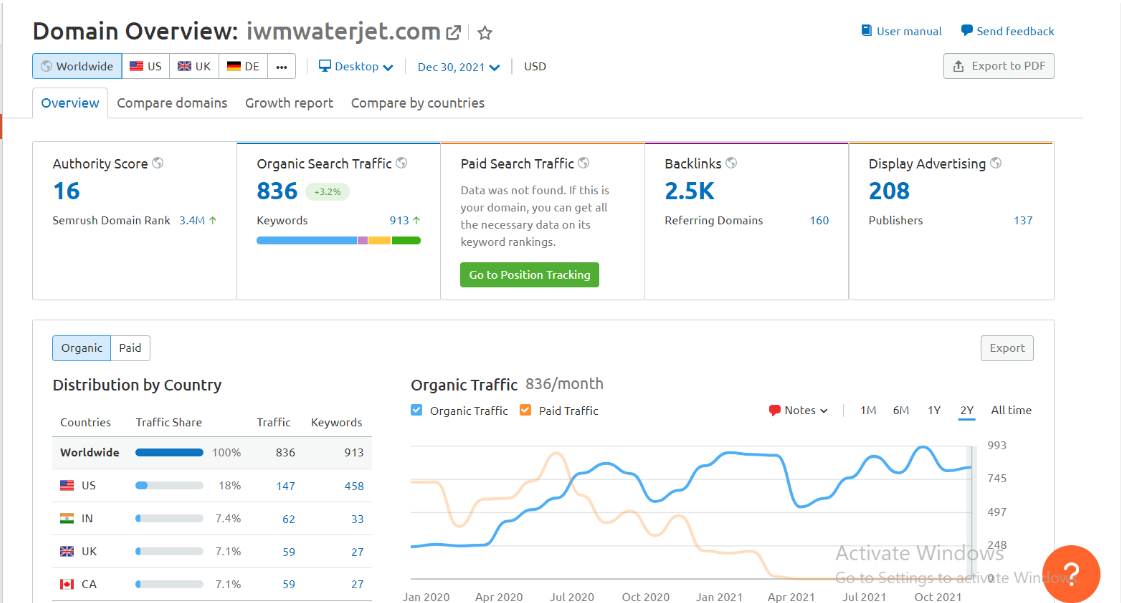1121x603 pixels.
Task: Click the Export button above the chart
Action: point(1007,348)
